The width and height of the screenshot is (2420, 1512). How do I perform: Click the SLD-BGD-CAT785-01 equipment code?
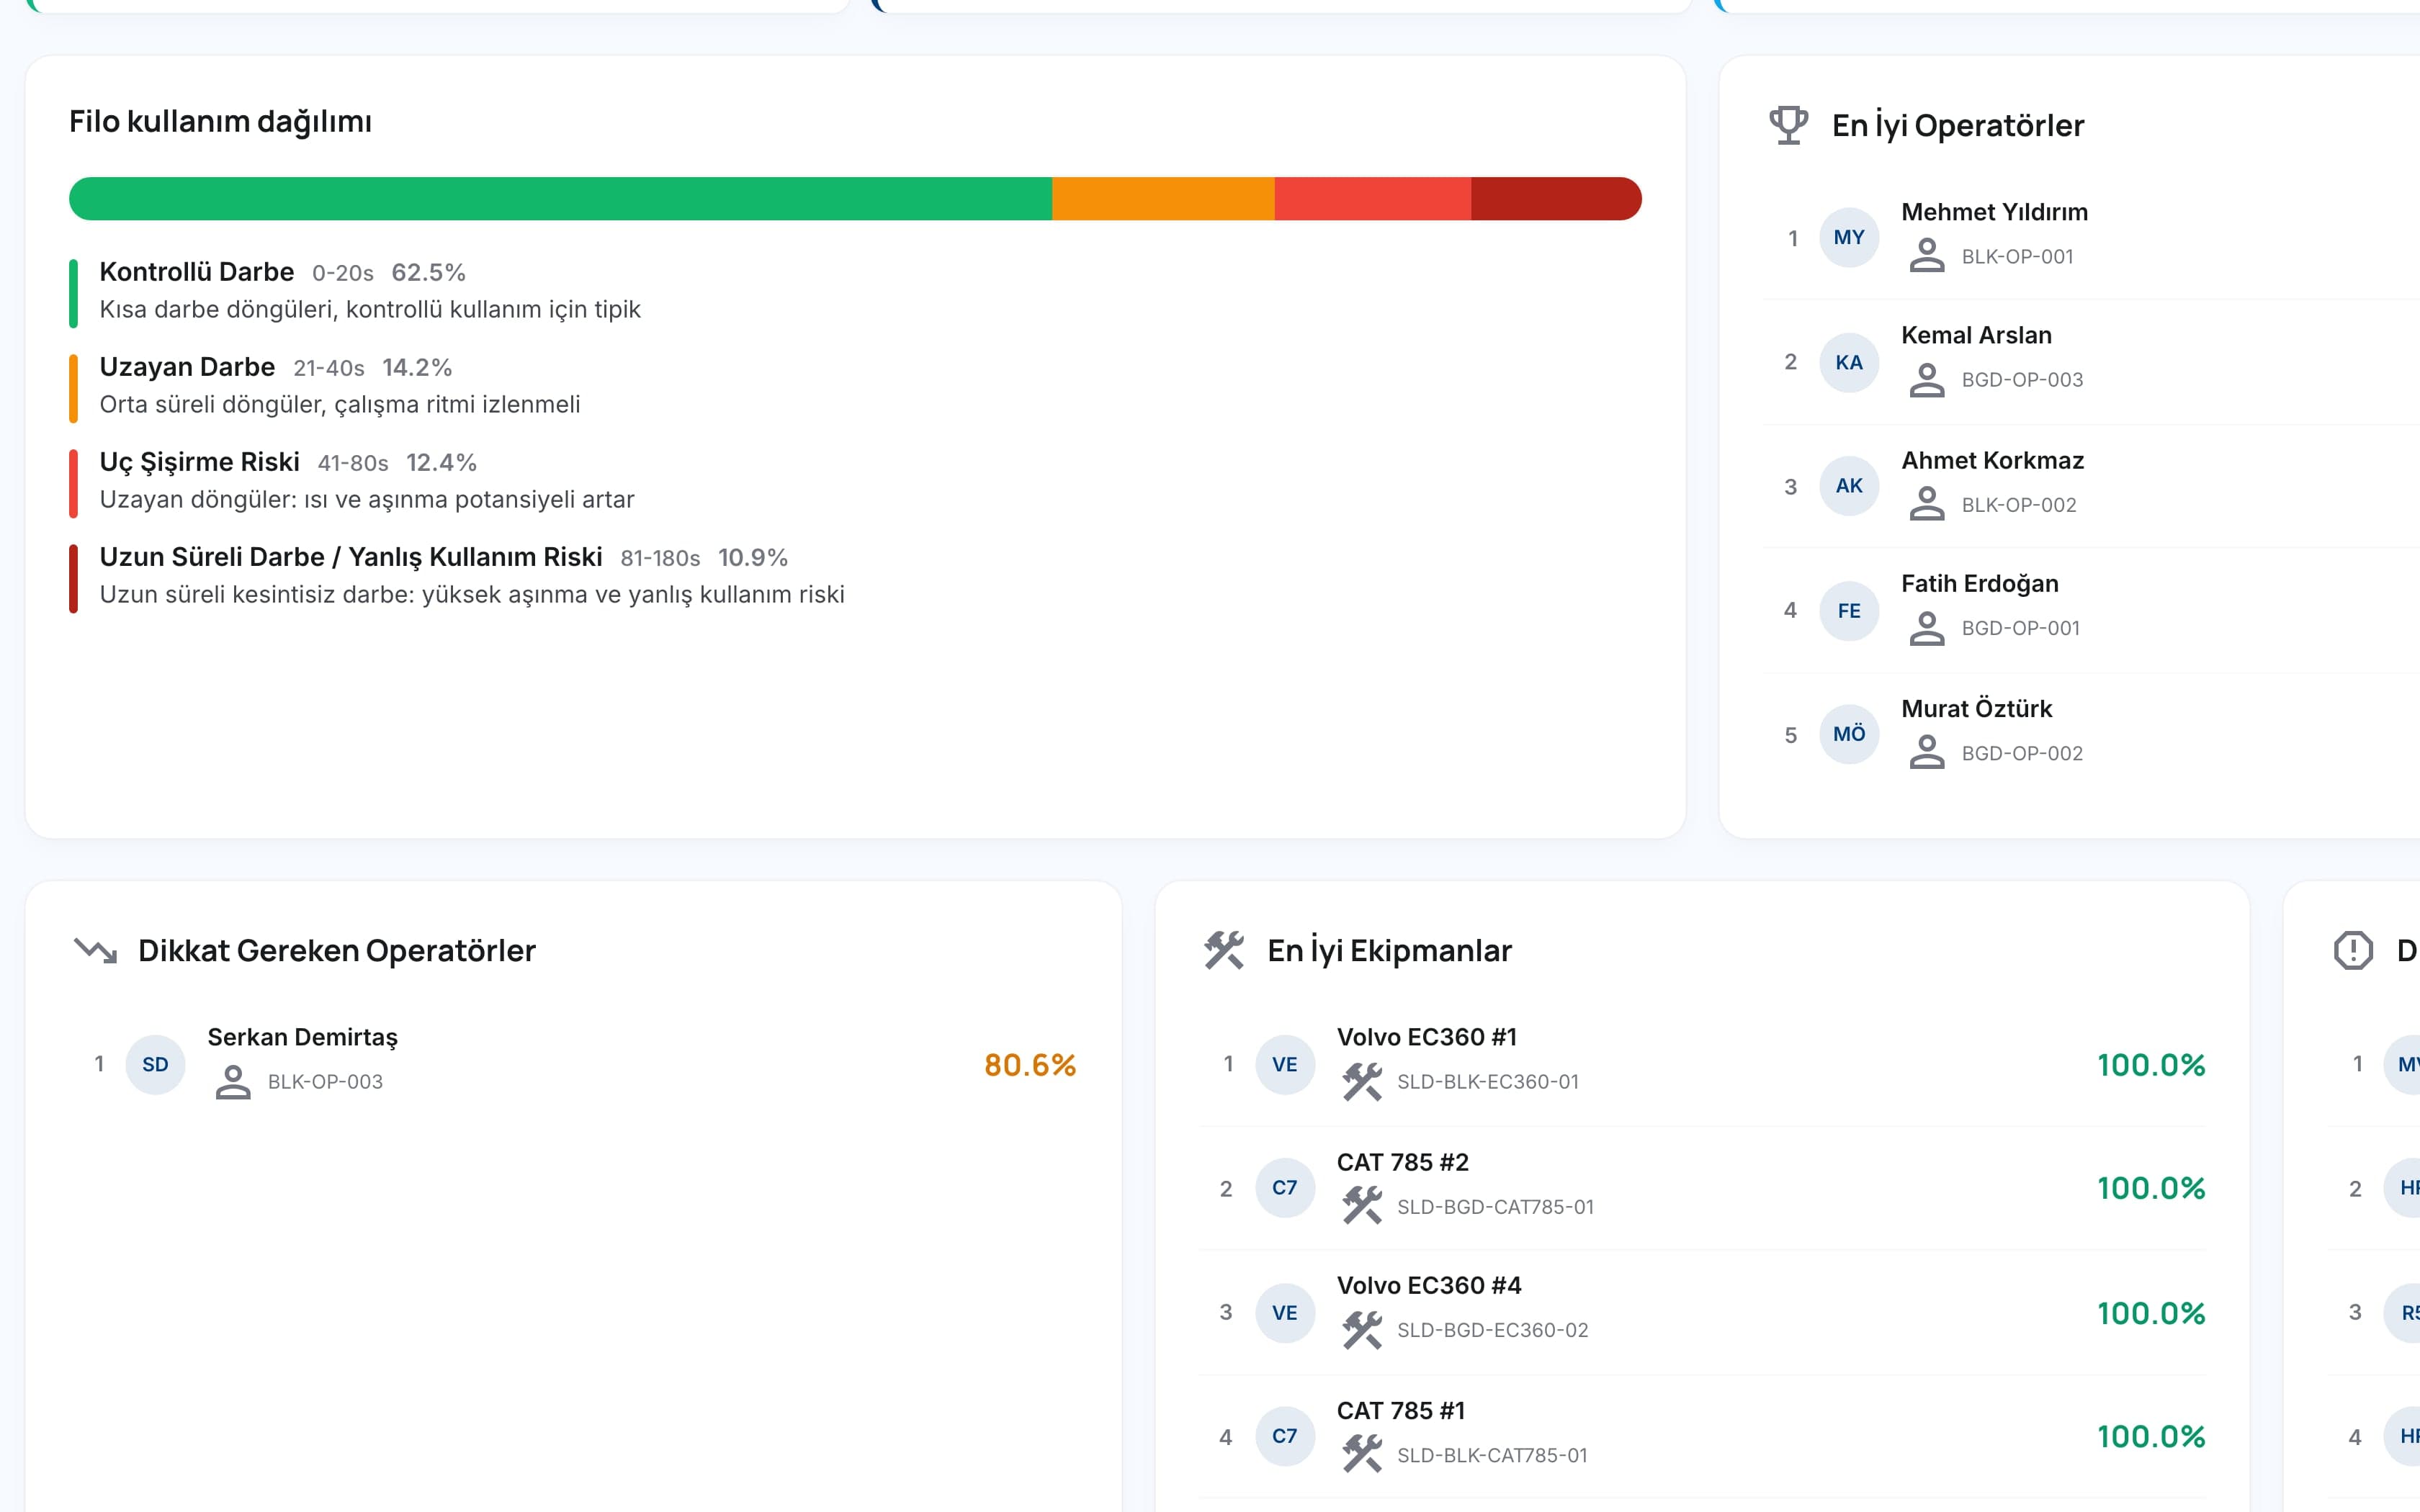point(1495,1207)
